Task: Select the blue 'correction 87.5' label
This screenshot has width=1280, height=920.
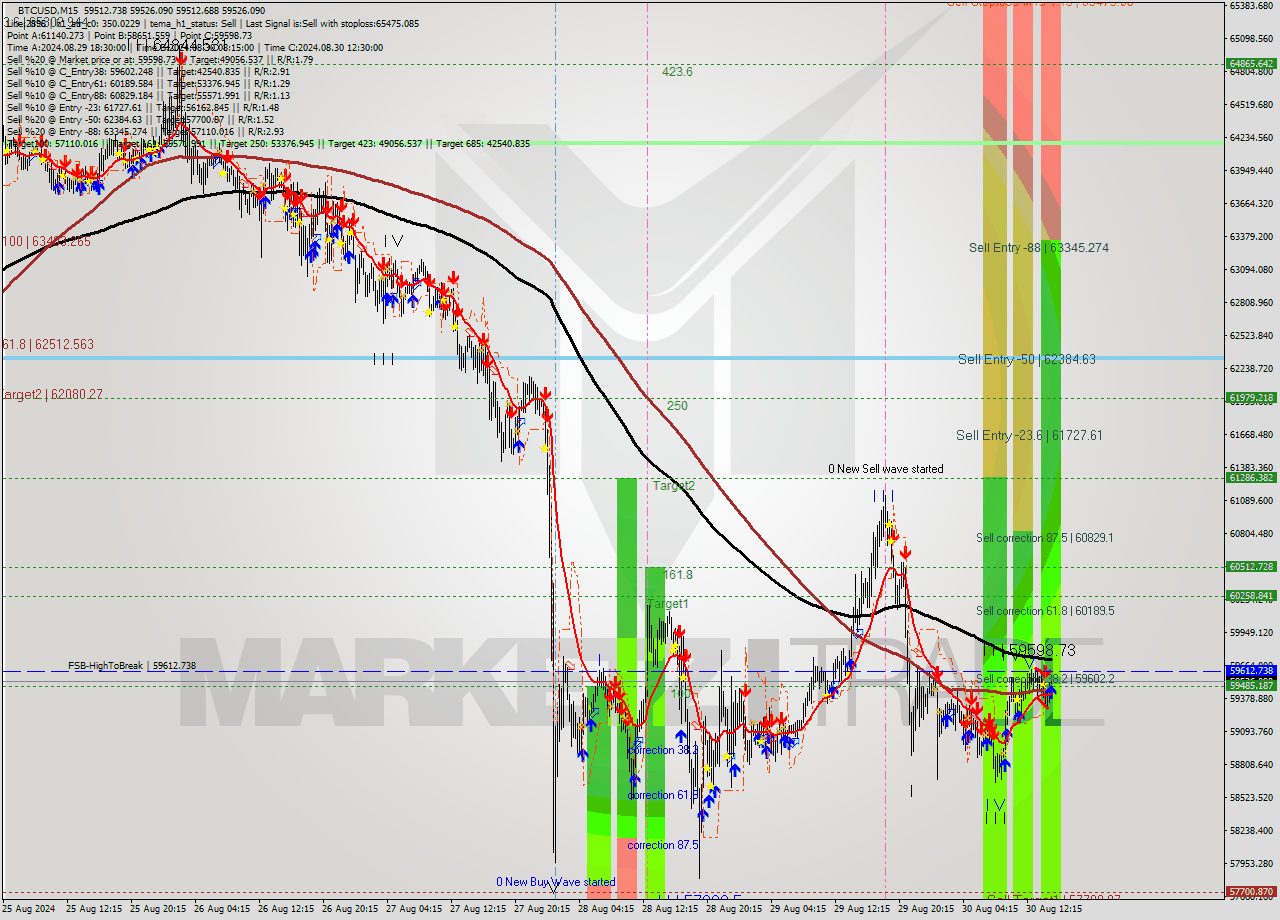Action: pos(663,845)
